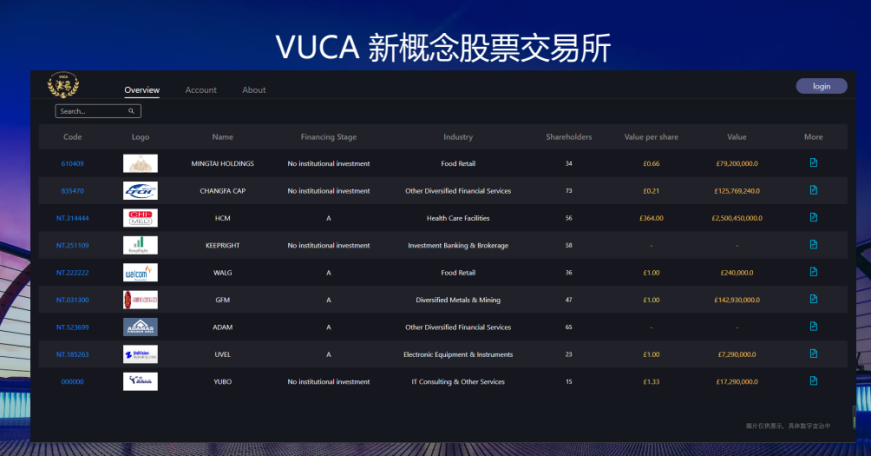The height and width of the screenshot is (456, 871).
Task: Open details document icon for MINGTAI HOLDINGS
Action: pos(813,163)
